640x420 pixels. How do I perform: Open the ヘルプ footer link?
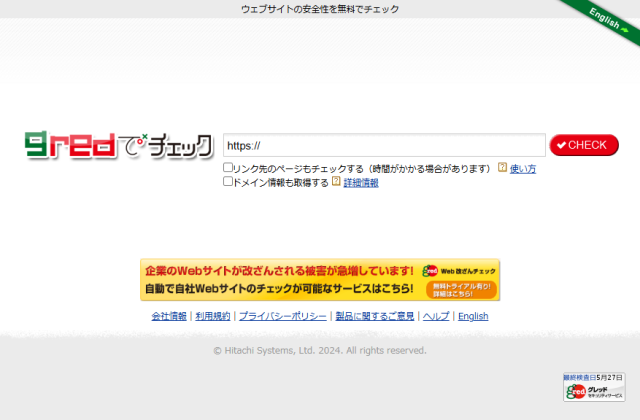coord(436,316)
